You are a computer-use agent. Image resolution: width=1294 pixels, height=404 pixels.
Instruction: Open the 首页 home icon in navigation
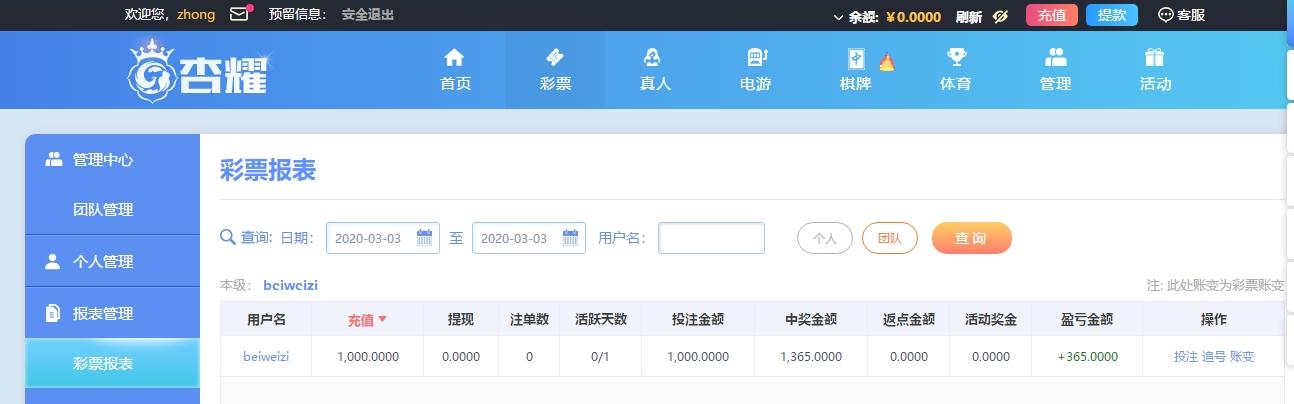coord(455,57)
